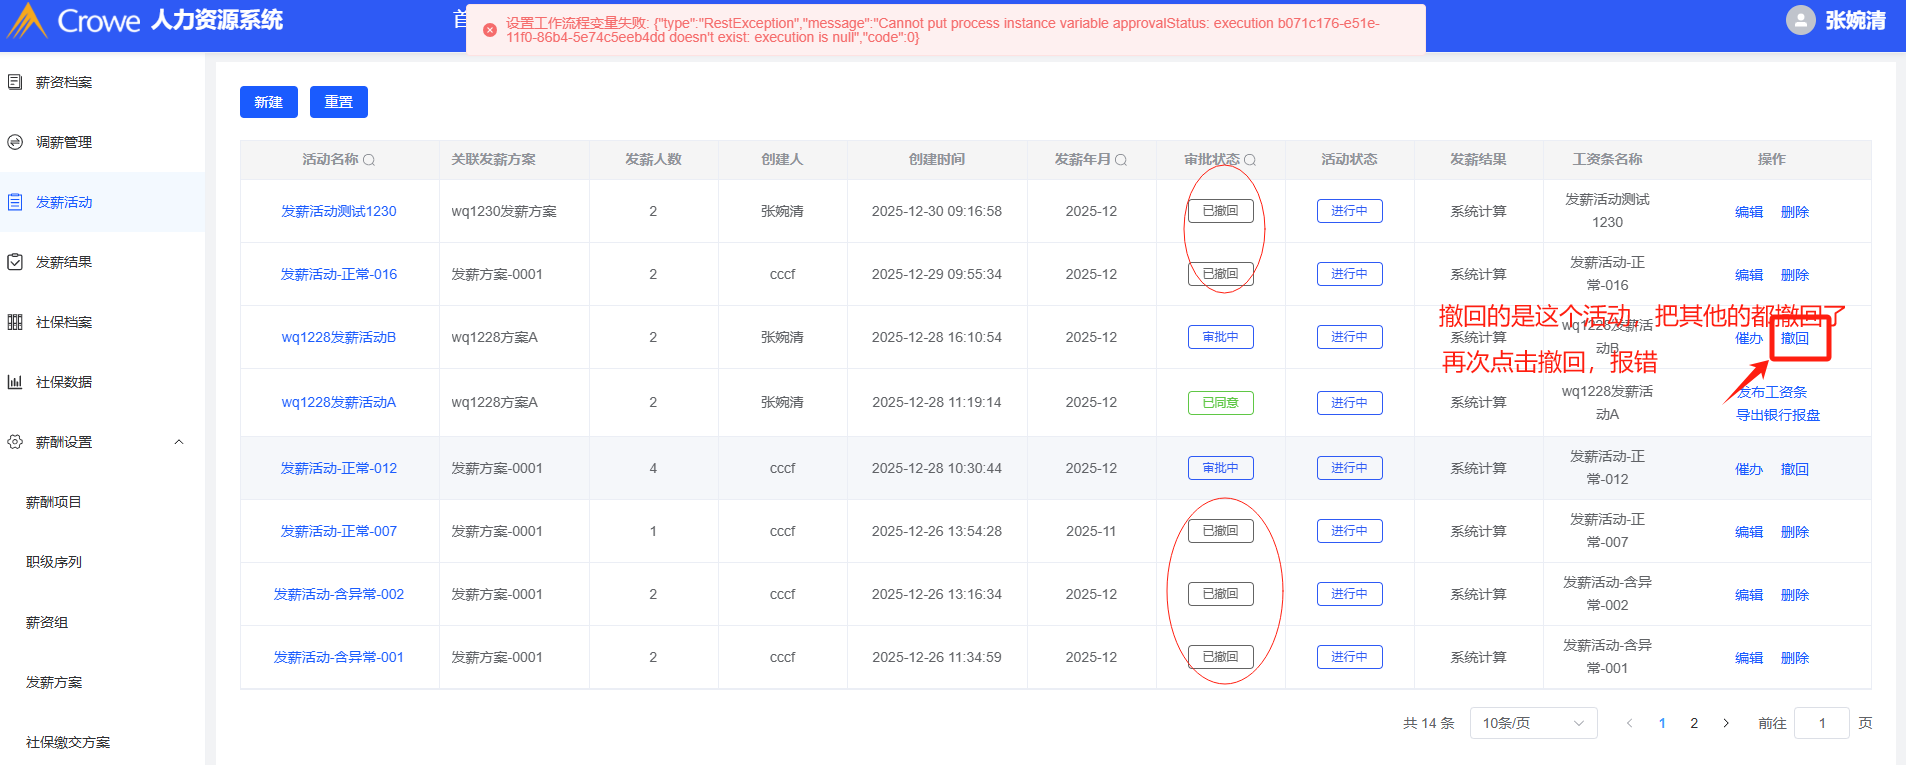This screenshot has height=765, width=1906.
Task: Click 撤回 for 发薪活动-正常-012 row
Action: pos(1795,469)
